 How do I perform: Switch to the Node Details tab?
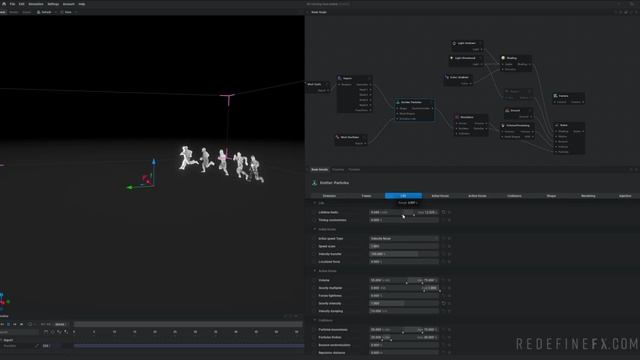coord(320,169)
